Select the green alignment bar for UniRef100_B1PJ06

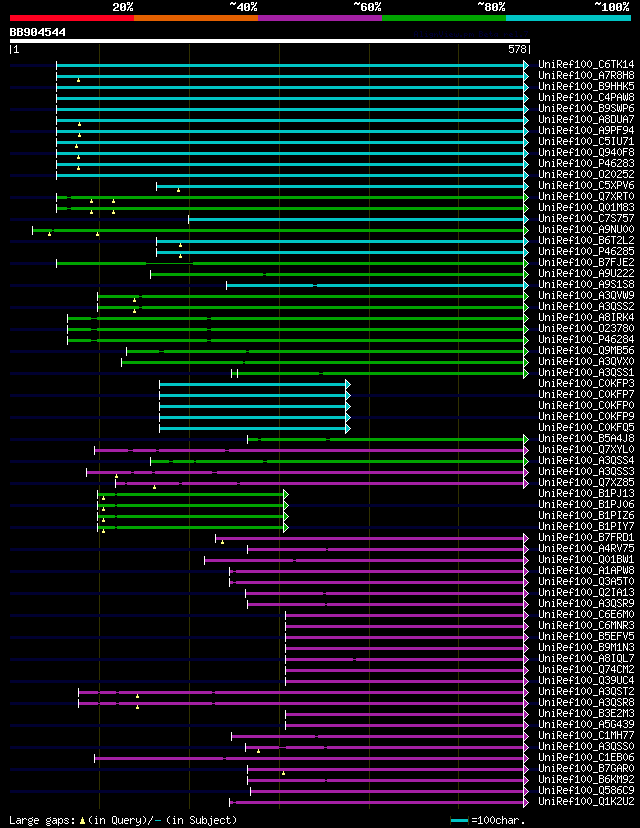[191, 505]
